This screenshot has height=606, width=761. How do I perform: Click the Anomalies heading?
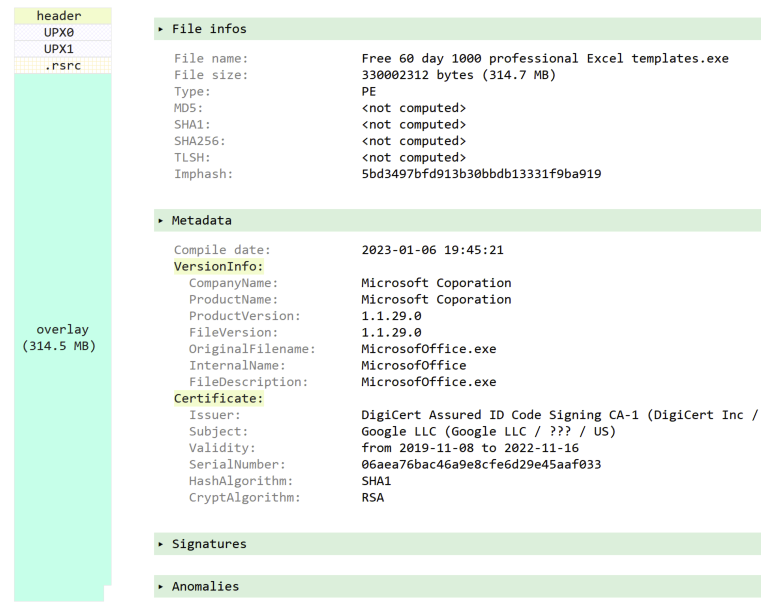[x=205, y=587]
